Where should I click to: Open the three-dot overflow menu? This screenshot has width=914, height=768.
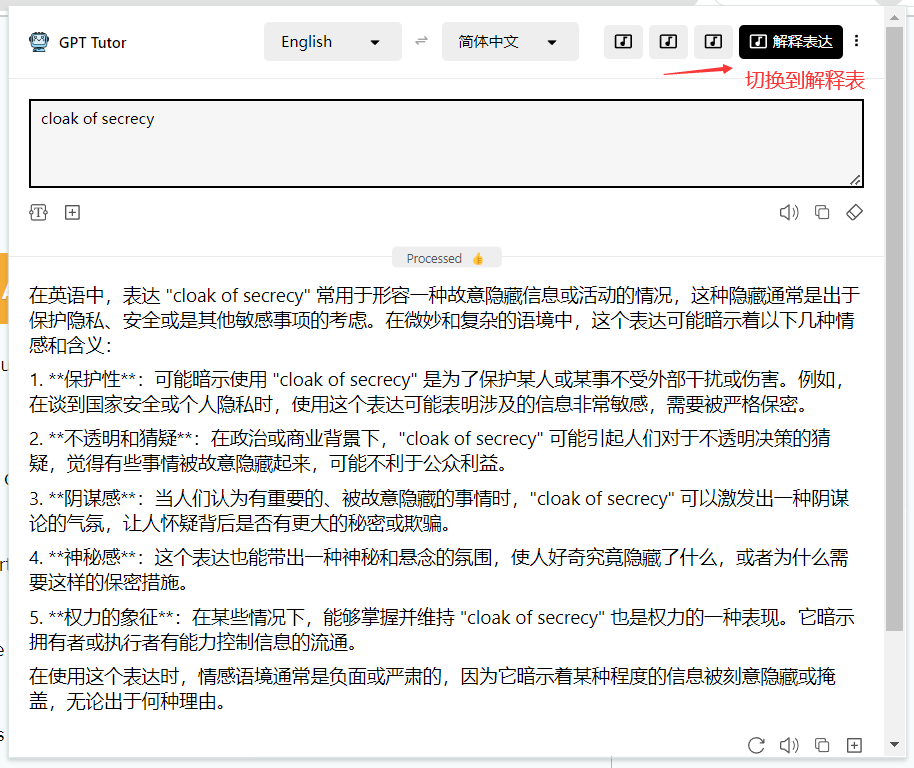click(857, 41)
